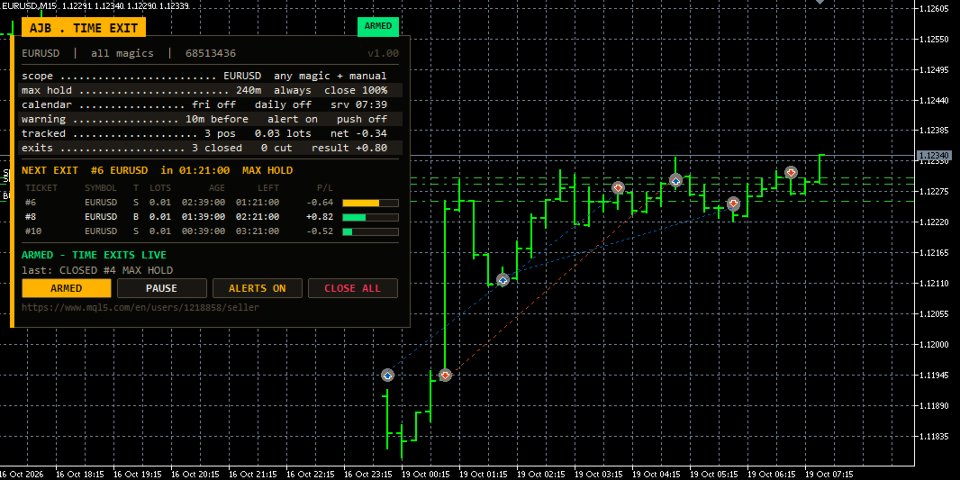The height and width of the screenshot is (480, 960).
Task: Click the red trade marker near 19 Oct 05:15
Action: pyautogui.click(x=733, y=203)
